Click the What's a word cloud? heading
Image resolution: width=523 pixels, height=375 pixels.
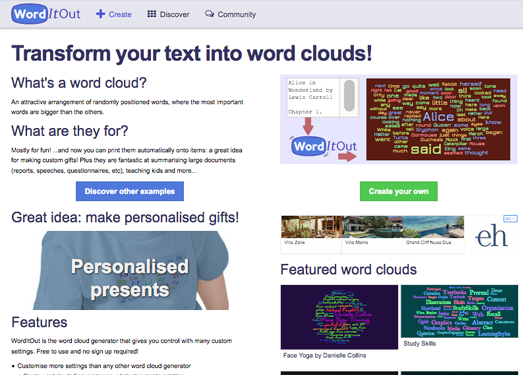tap(79, 83)
